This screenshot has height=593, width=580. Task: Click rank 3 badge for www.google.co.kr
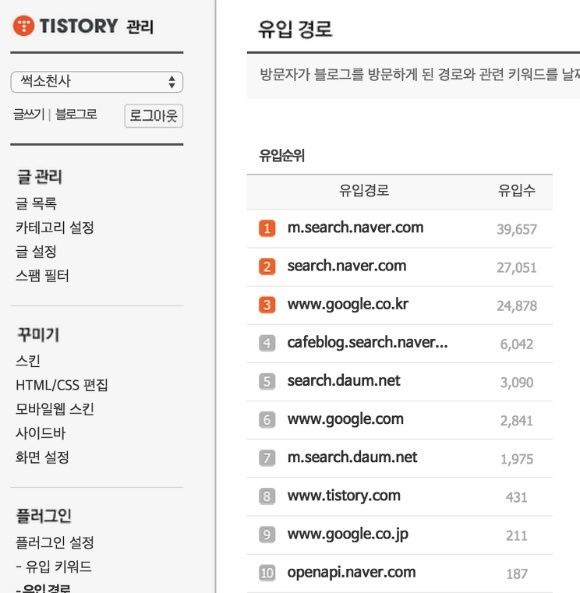[267, 305]
